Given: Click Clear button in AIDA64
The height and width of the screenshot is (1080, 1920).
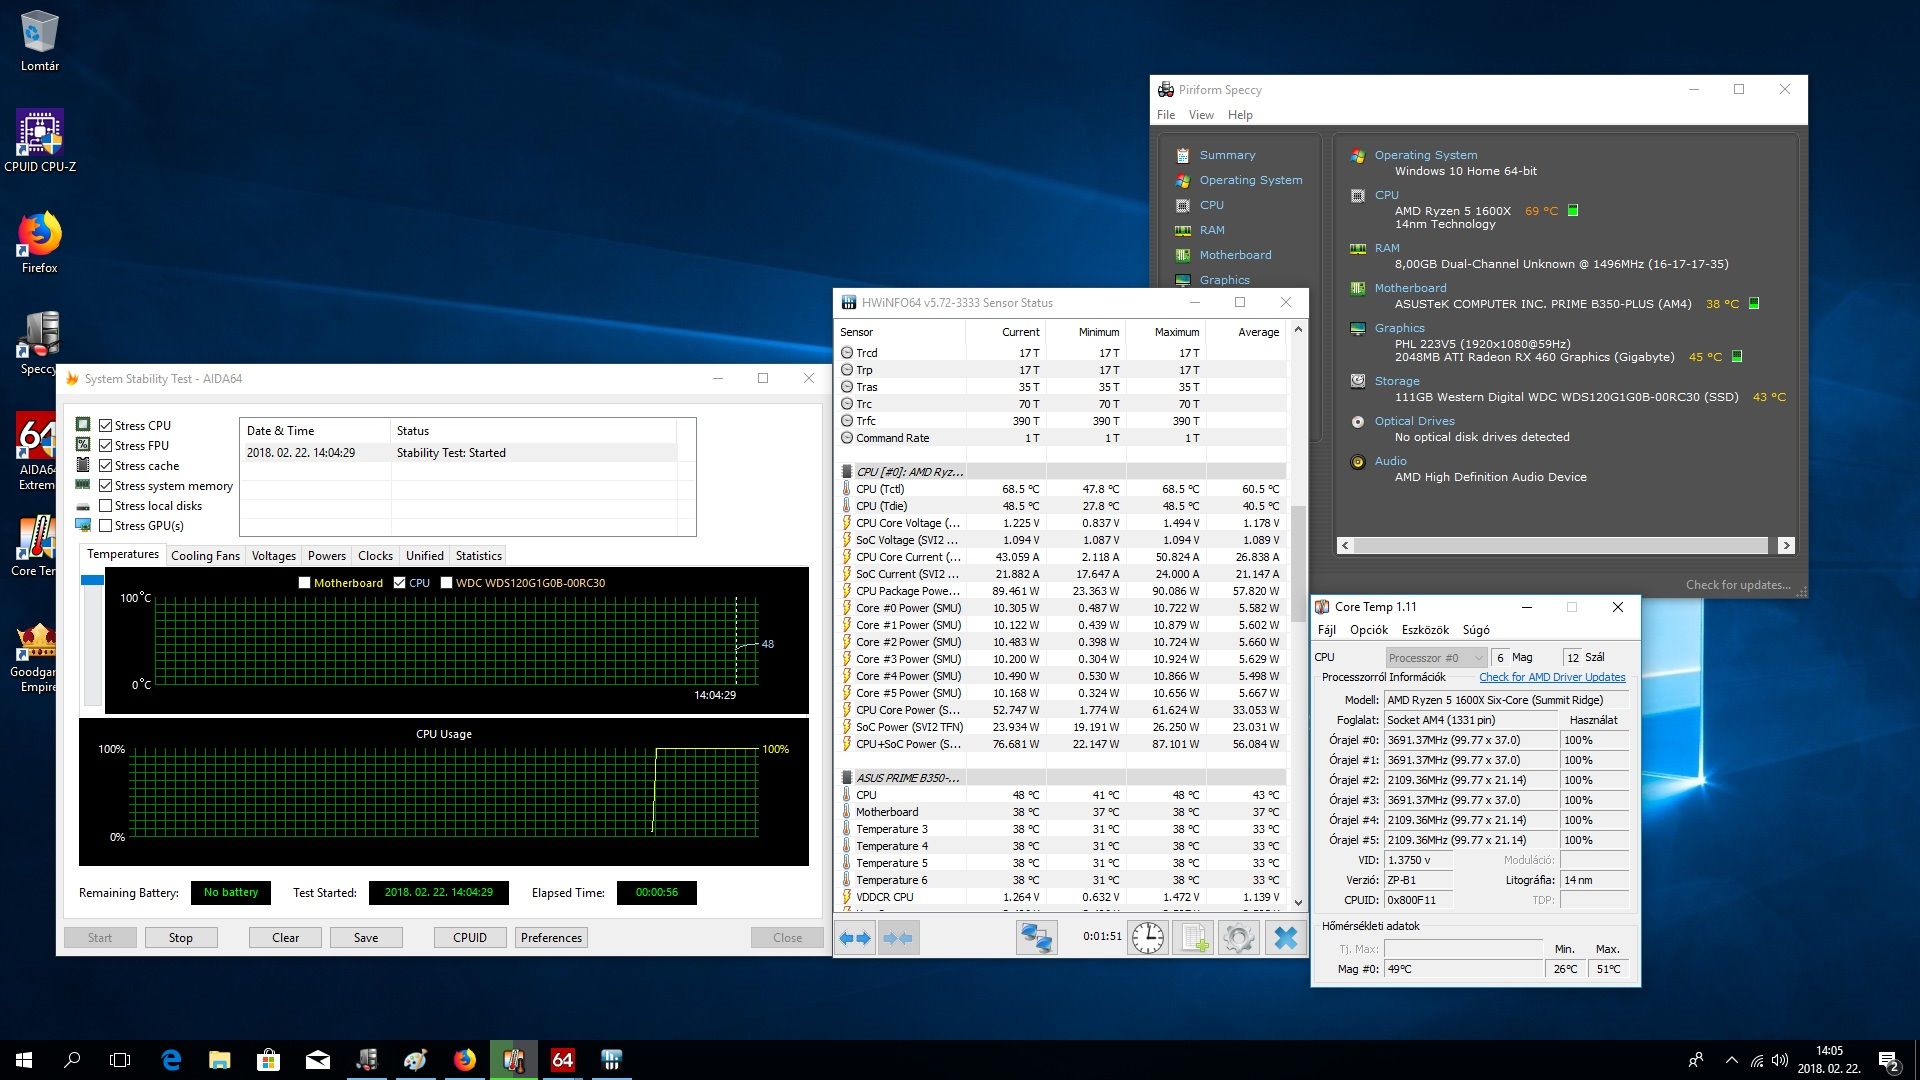Looking at the screenshot, I should [285, 938].
